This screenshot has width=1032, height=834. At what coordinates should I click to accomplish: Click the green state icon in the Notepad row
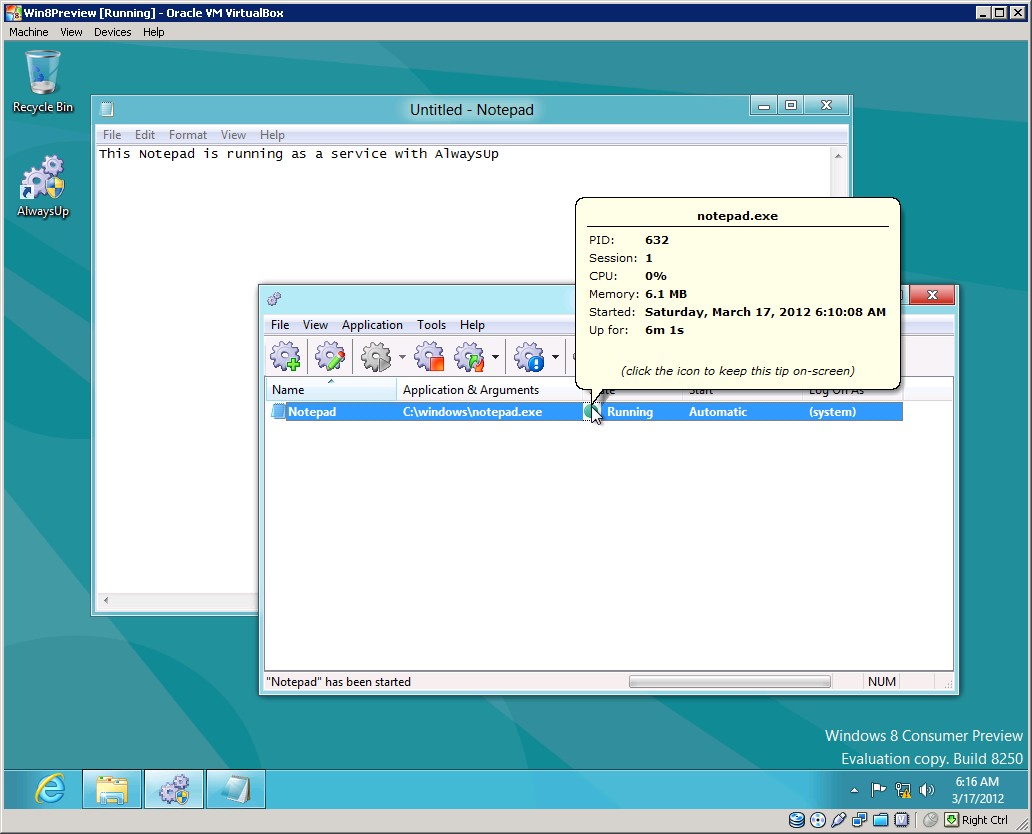(591, 412)
